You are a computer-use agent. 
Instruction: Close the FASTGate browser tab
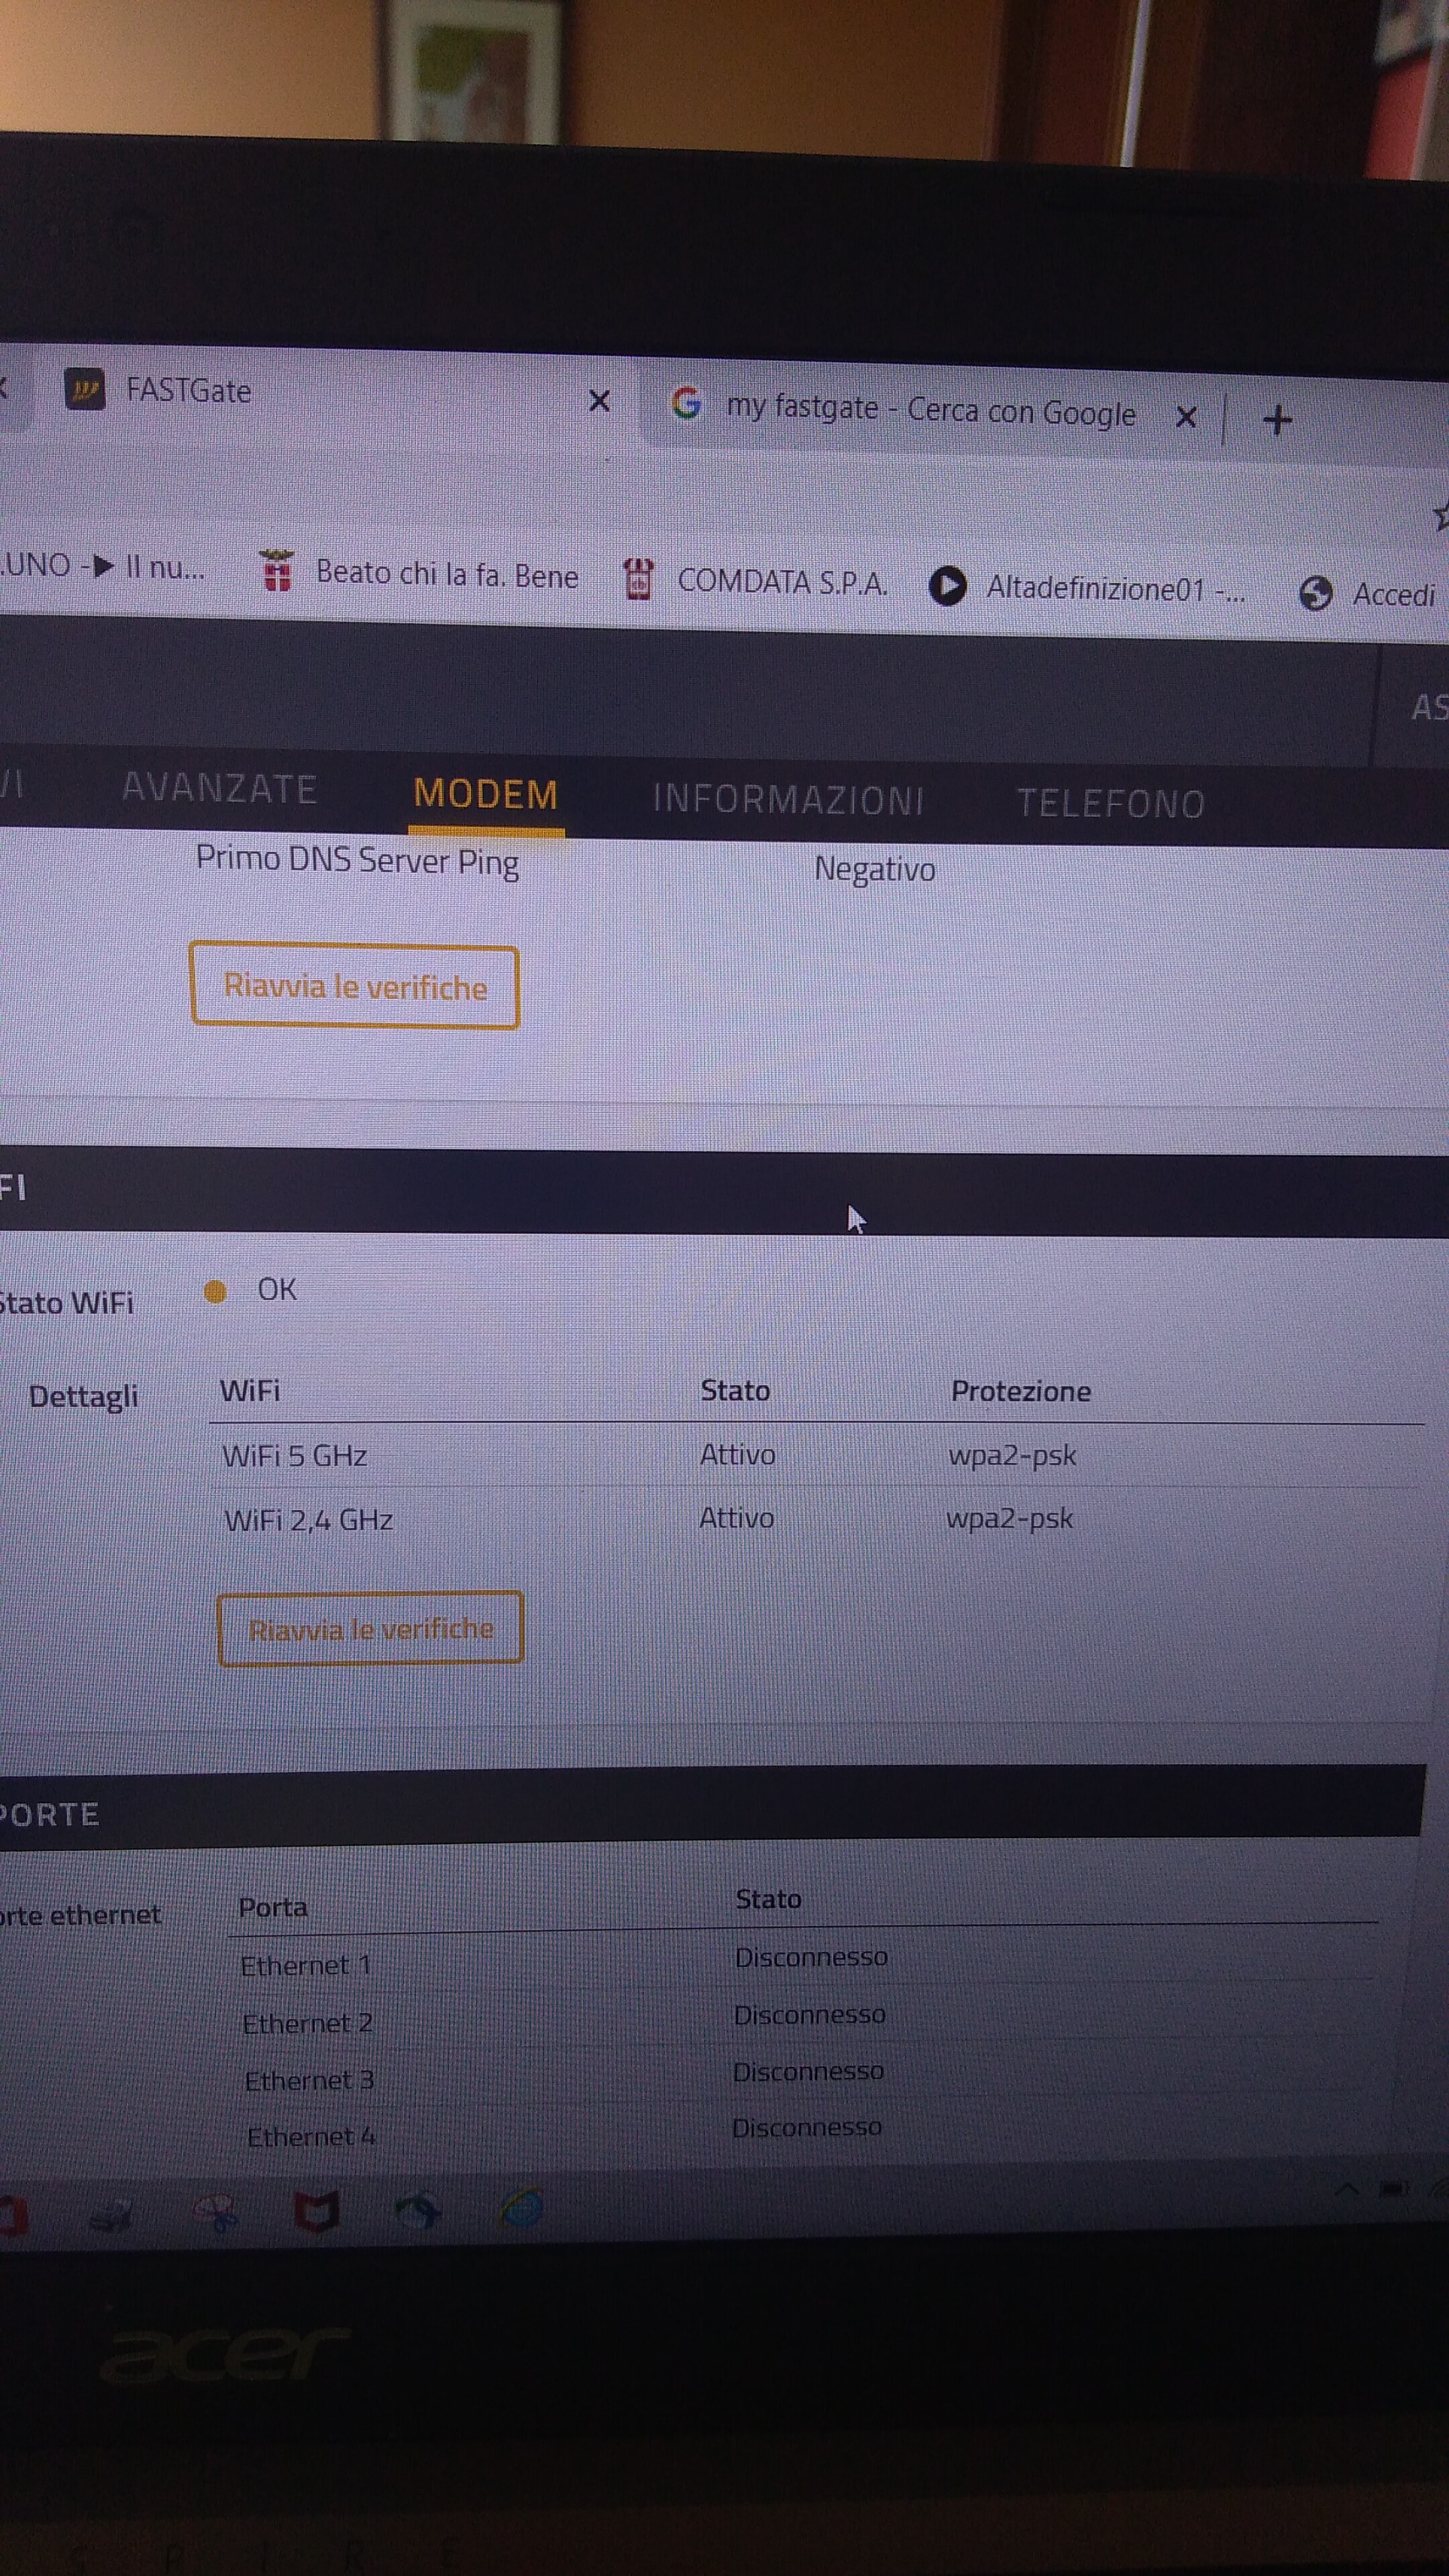(599, 401)
